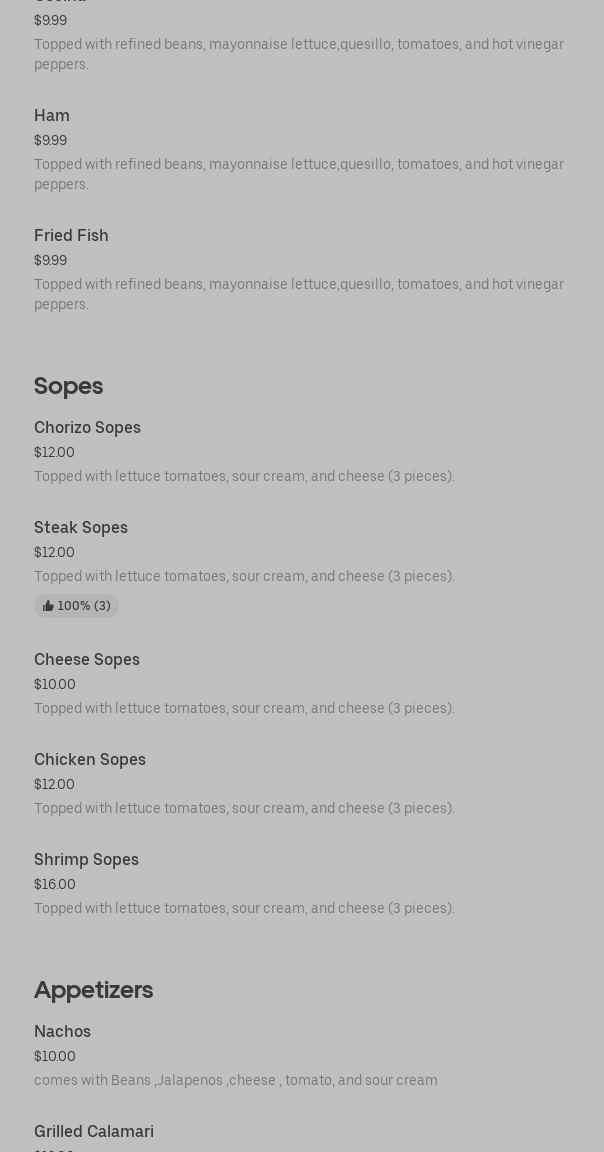Image resolution: width=604 pixels, height=1152 pixels.
Task: Select the Fried Fish menu item
Action: 71,236
